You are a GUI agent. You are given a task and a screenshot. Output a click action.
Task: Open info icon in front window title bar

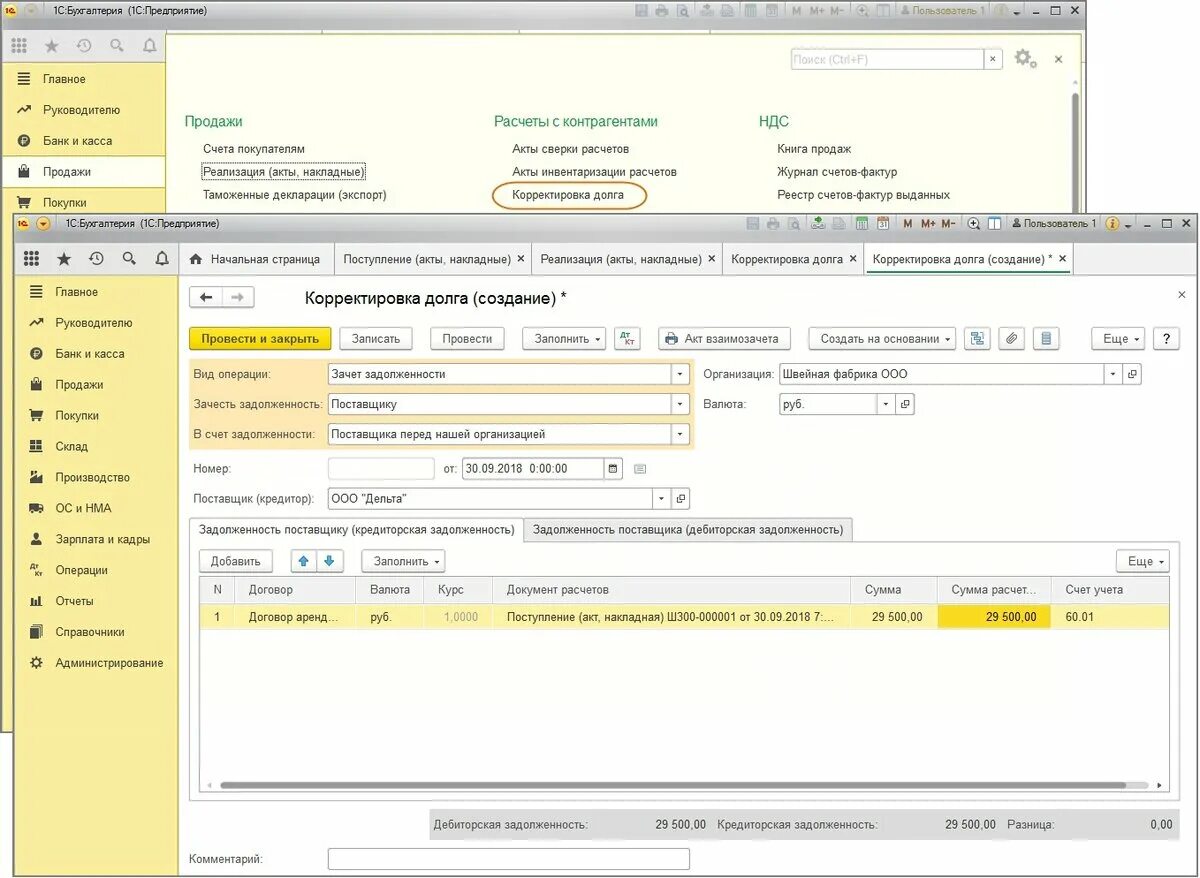(1113, 223)
